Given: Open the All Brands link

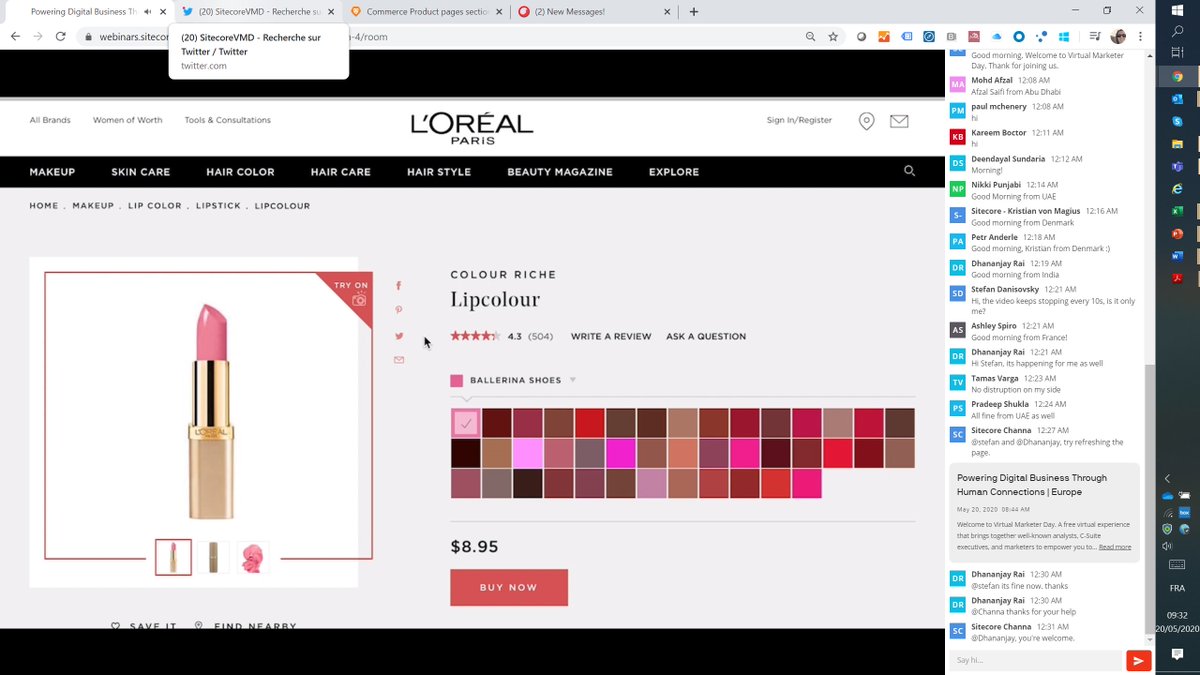Looking at the screenshot, I should point(50,120).
